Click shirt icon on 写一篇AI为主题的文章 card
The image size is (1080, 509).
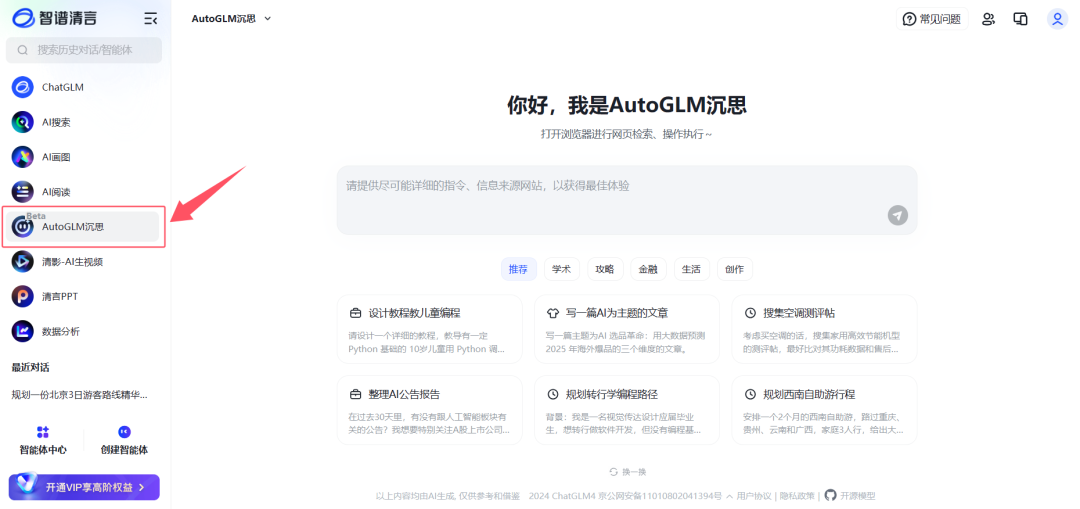point(552,313)
